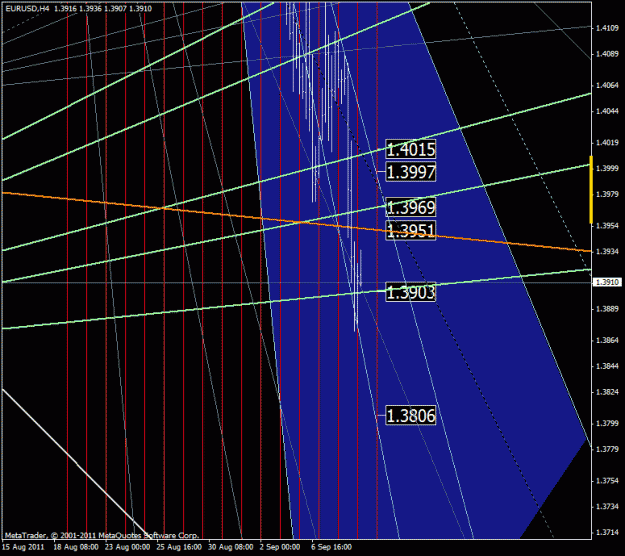Click the 1.3889 value on price scale
Viewport: 625px width, 556px height.
click(607, 309)
